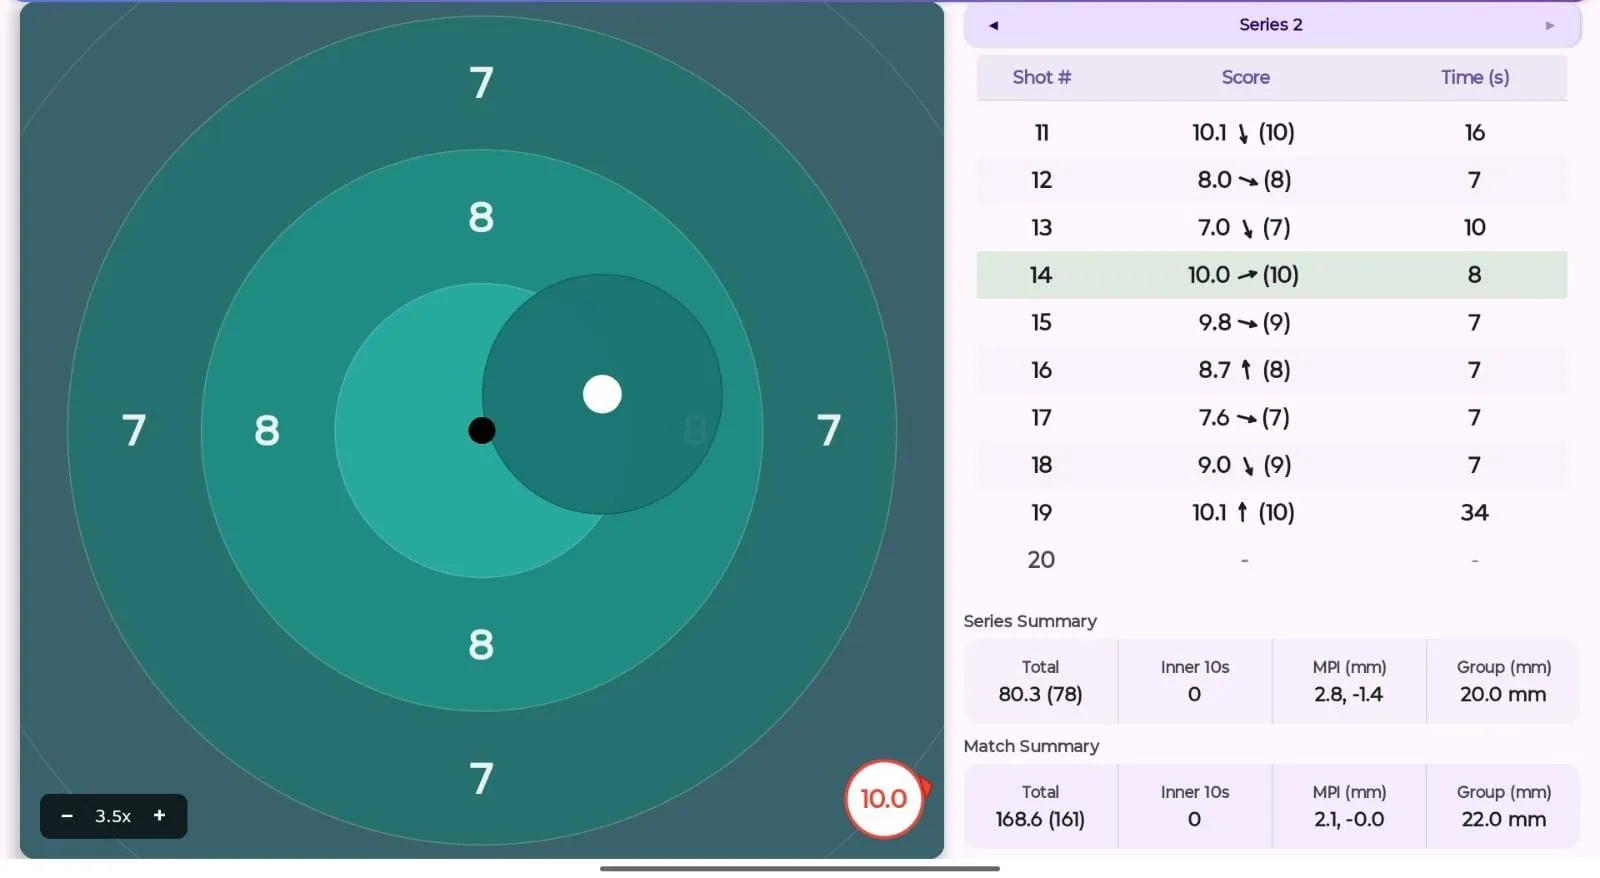Click the black center dot of target
The height and width of the screenshot is (878, 1600).
(482, 430)
